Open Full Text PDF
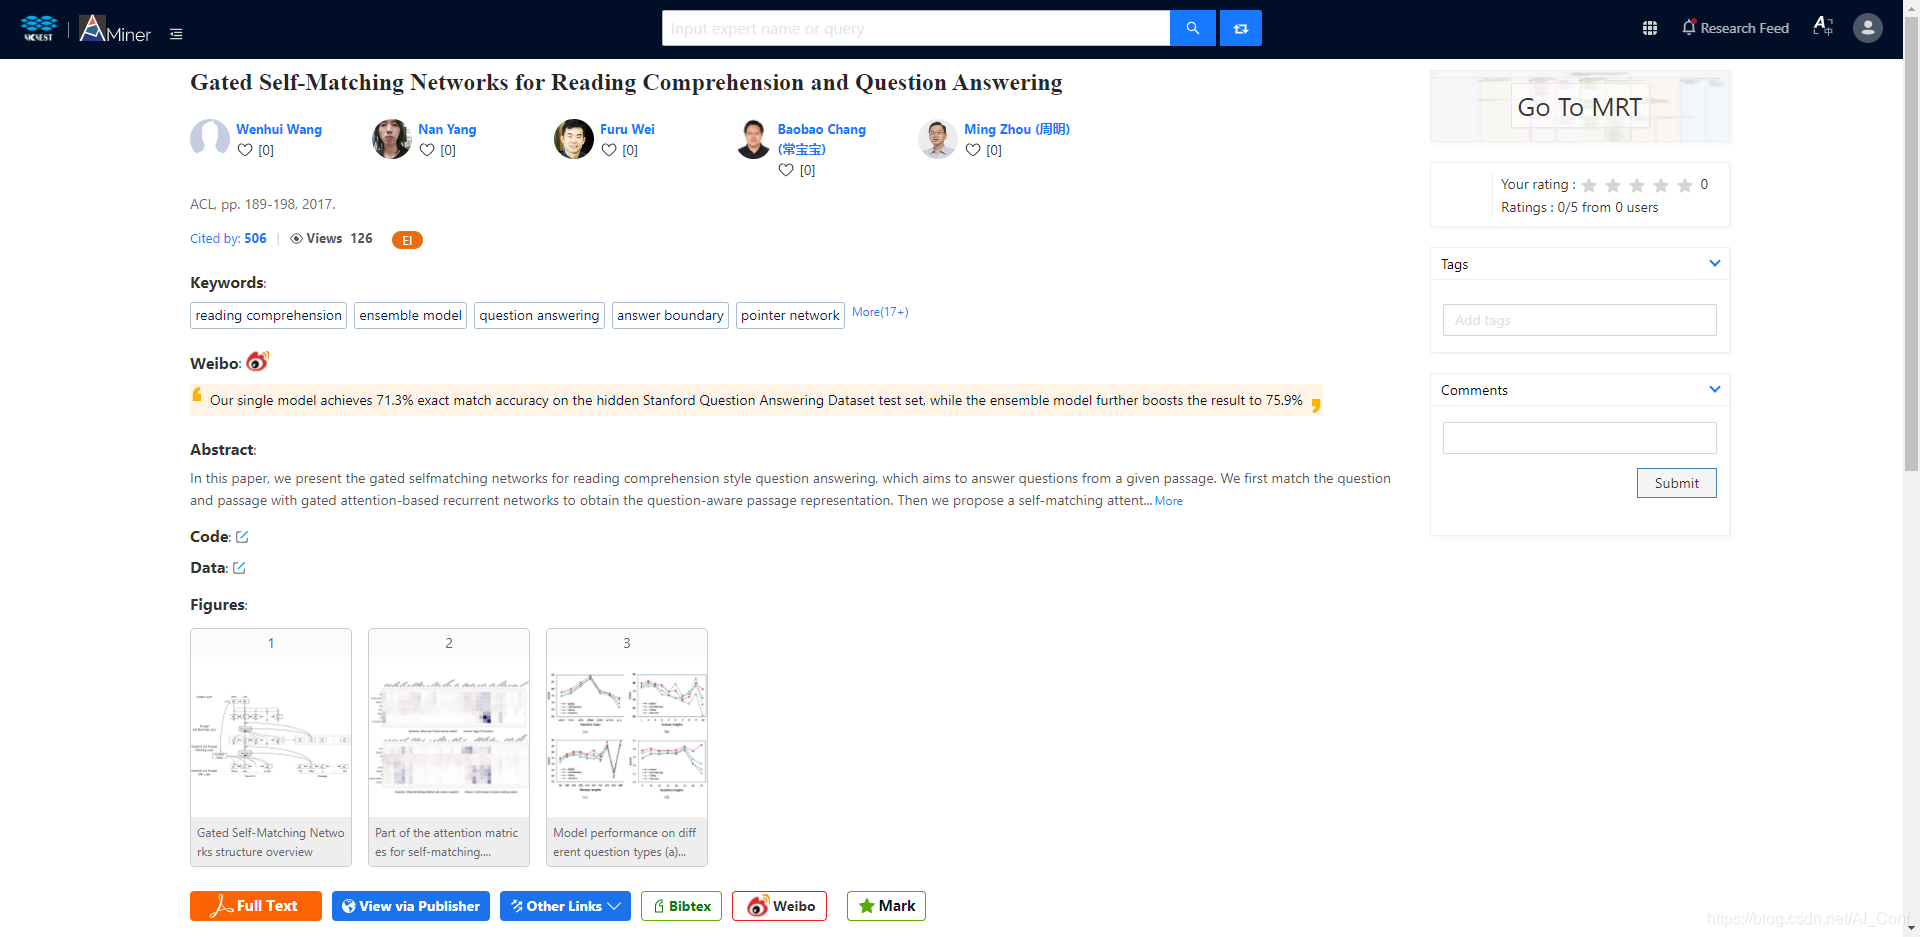 pos(256,906)
